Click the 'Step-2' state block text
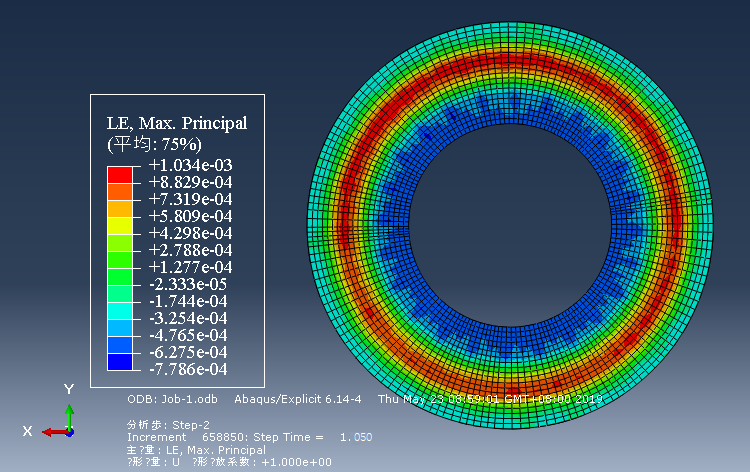750x472 pixels. (x=191, y=425)
